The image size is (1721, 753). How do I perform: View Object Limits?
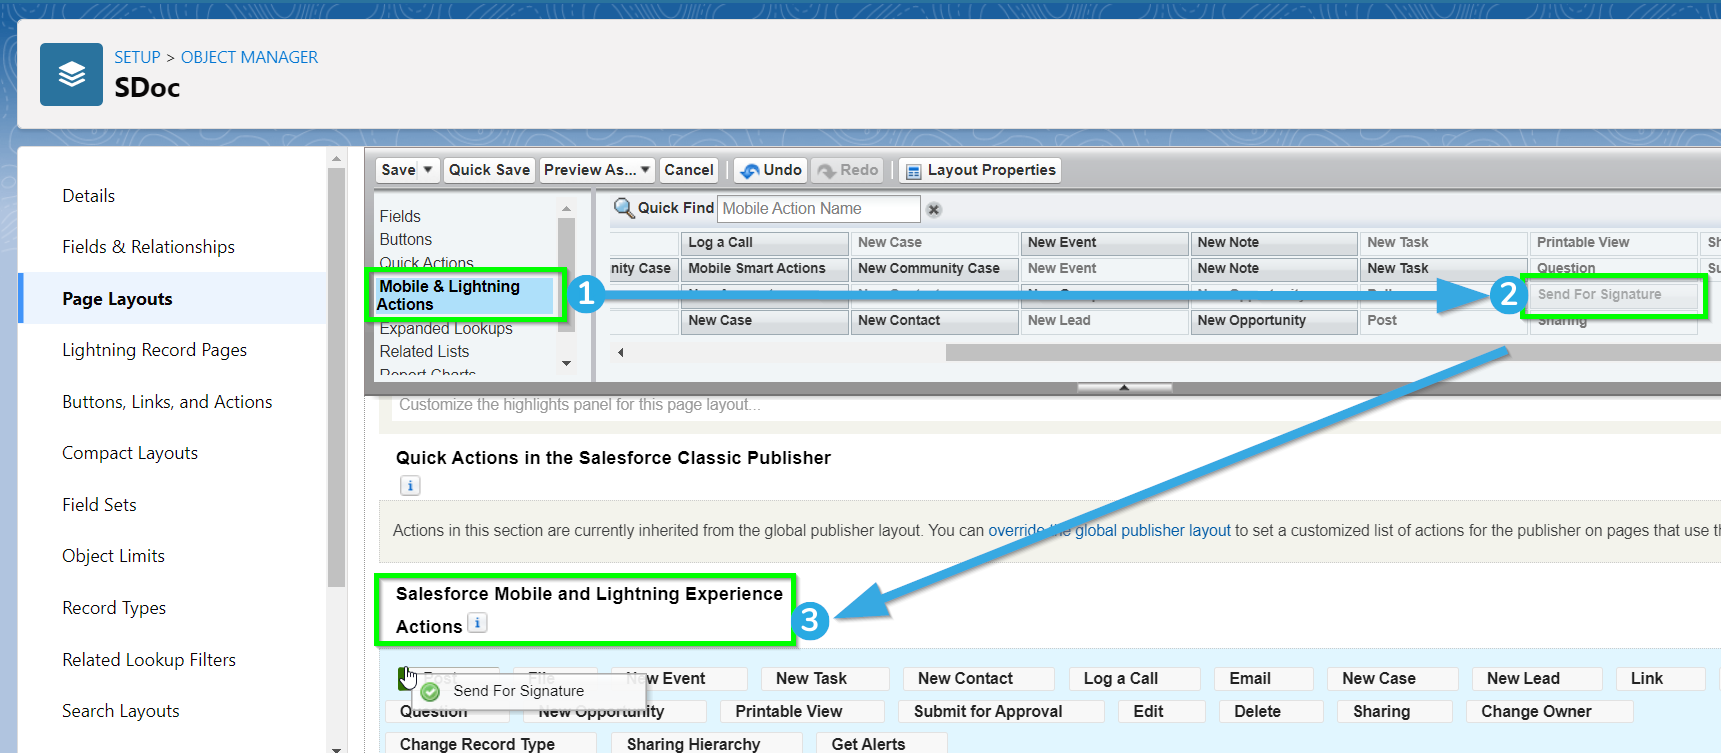click(113, 556)
